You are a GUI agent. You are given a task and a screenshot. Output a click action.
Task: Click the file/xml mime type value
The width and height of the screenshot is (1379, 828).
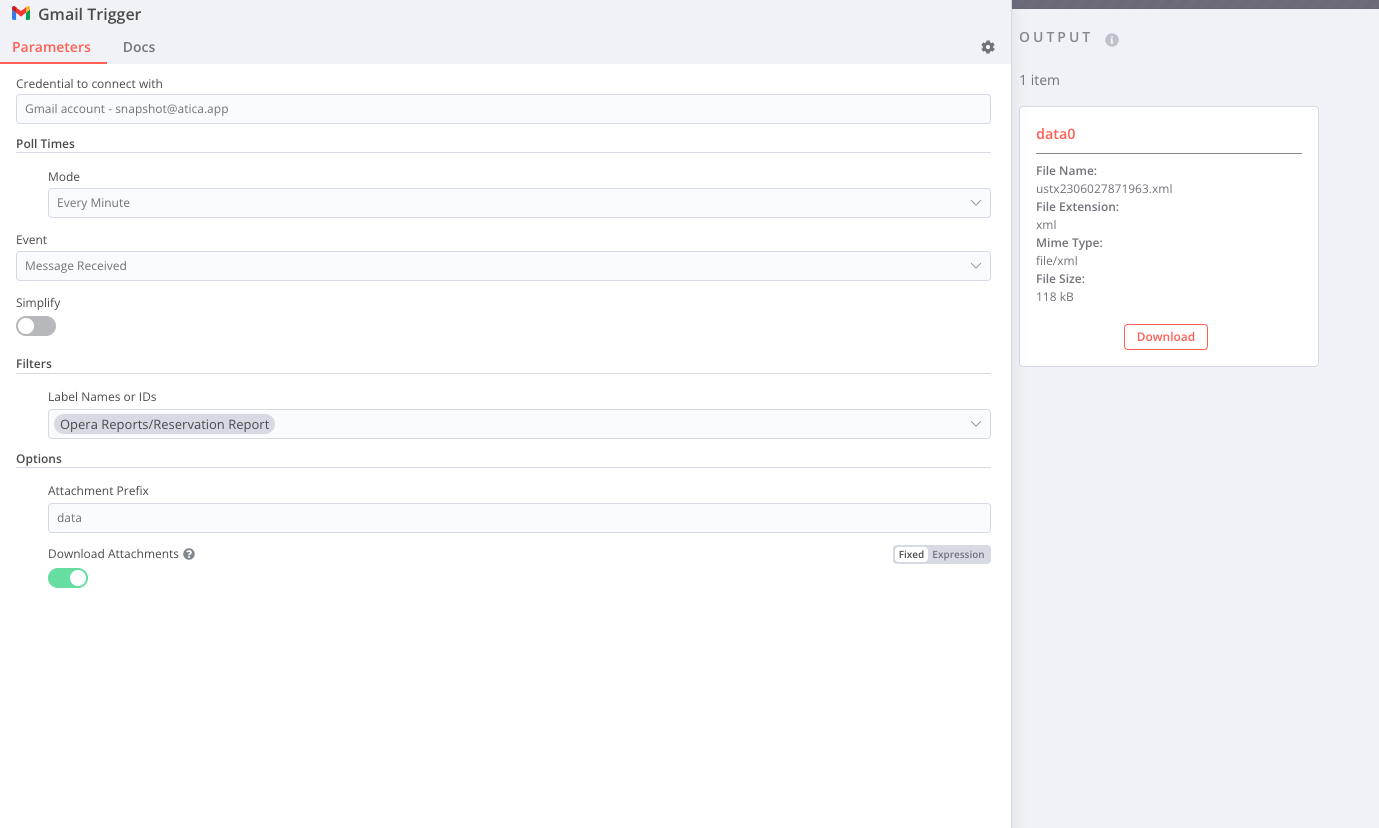pos(1057,261)
